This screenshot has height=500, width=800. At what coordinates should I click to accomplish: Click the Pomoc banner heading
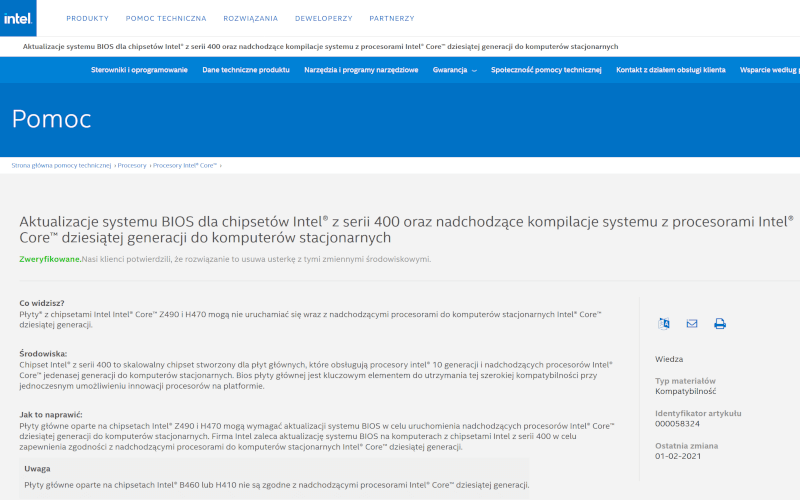click(51, 119)
